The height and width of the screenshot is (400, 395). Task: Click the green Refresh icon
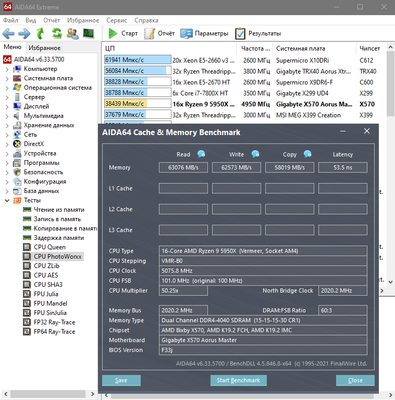(57, 33)
